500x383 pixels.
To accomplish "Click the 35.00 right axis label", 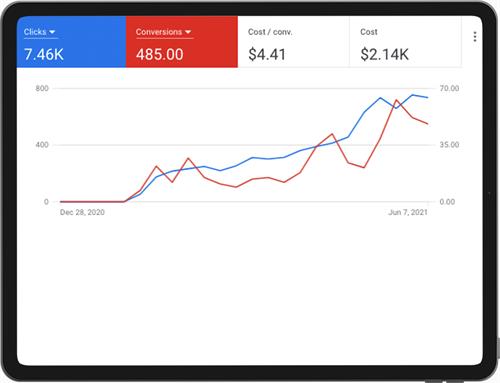I will 449,145.
